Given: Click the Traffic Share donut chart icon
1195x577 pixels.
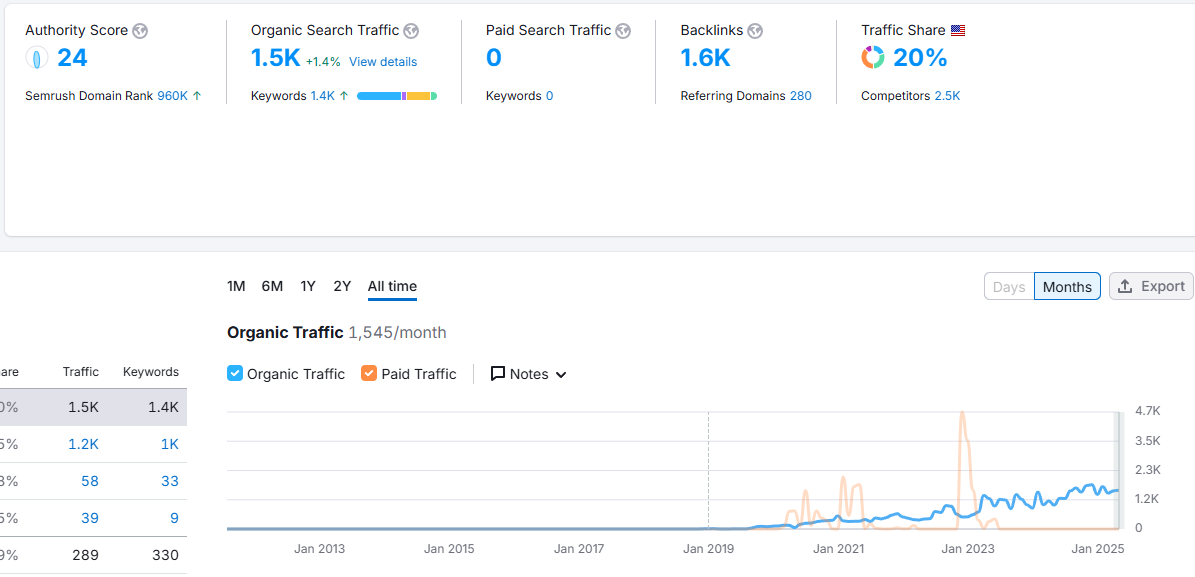Looking at the screenshot, I should [x=873, y=58].
